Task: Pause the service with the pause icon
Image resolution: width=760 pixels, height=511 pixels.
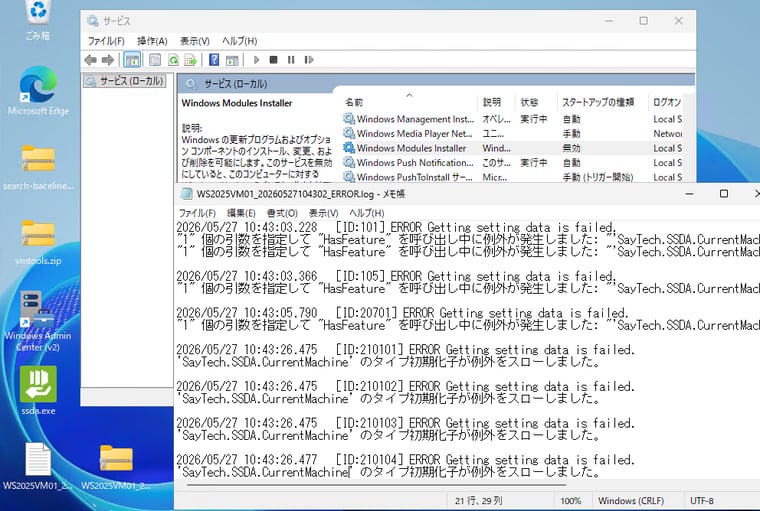Action: tap(291, 60)
